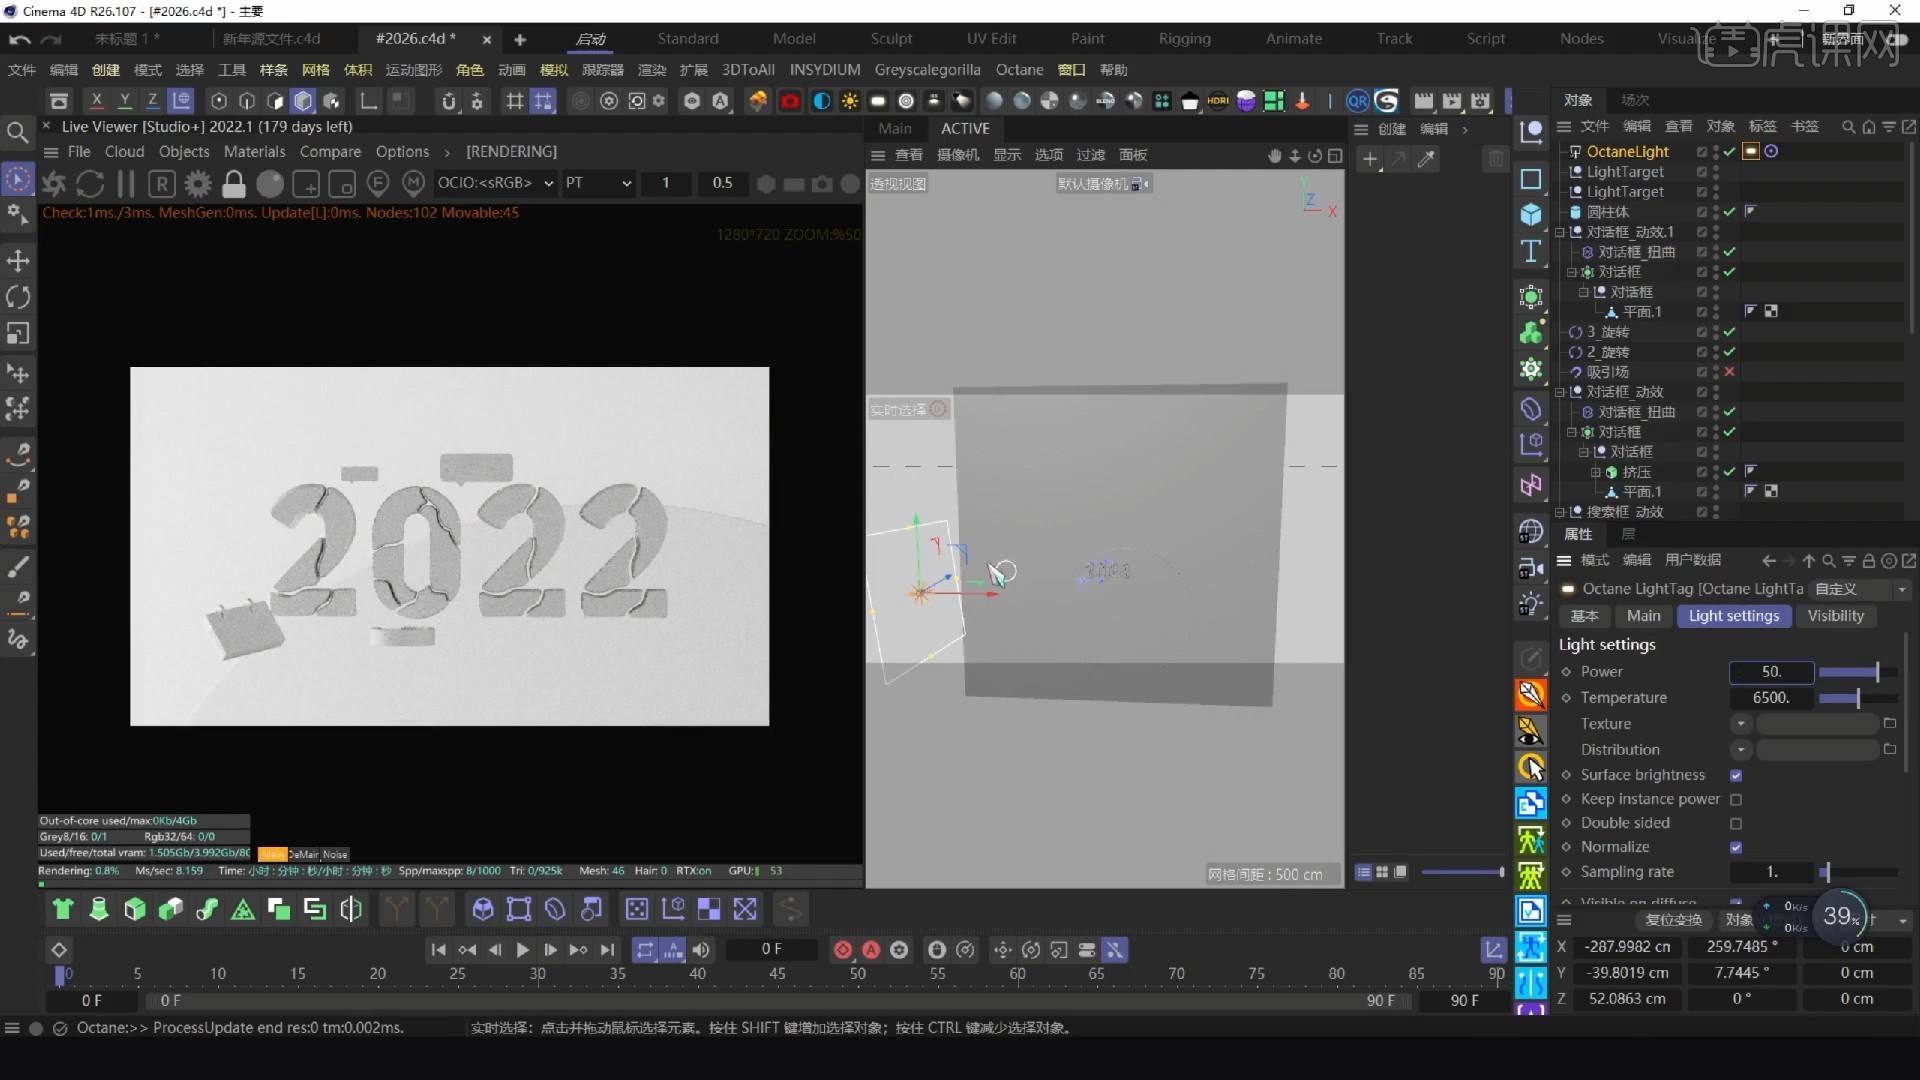Toggle the Normalize checkbox
This screenshot has height=1080, width=1920.
pyautogui.click(x=1736, y=847)
